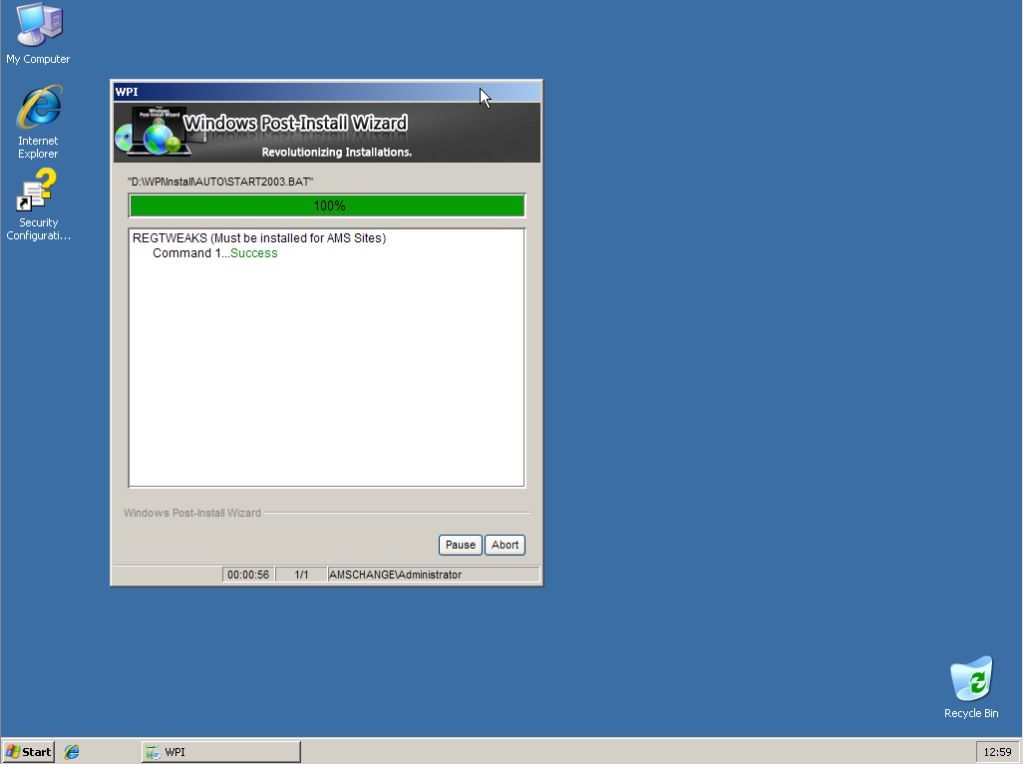Screen dimensions: 1024x764
Task: Click the 00:00:56 elapsed time field
Action: click(247, 575)
